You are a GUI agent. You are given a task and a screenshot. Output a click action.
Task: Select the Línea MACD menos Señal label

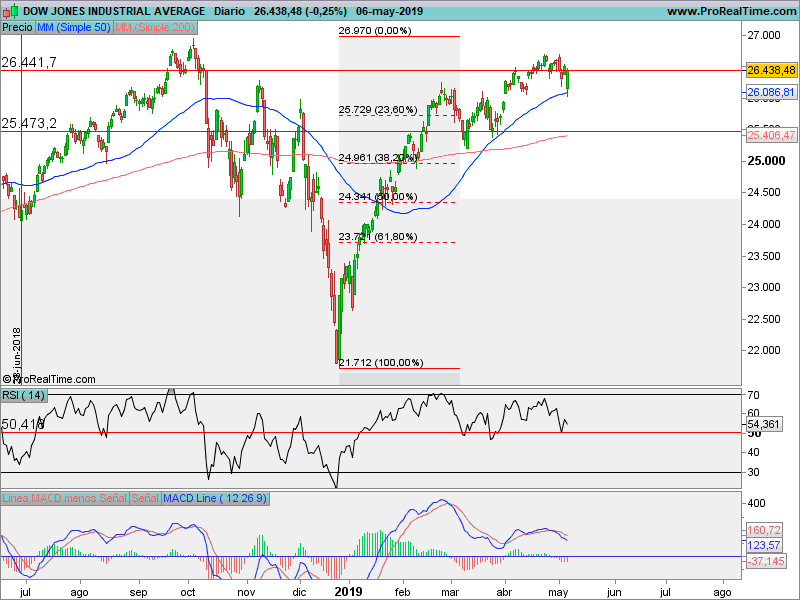64,498
